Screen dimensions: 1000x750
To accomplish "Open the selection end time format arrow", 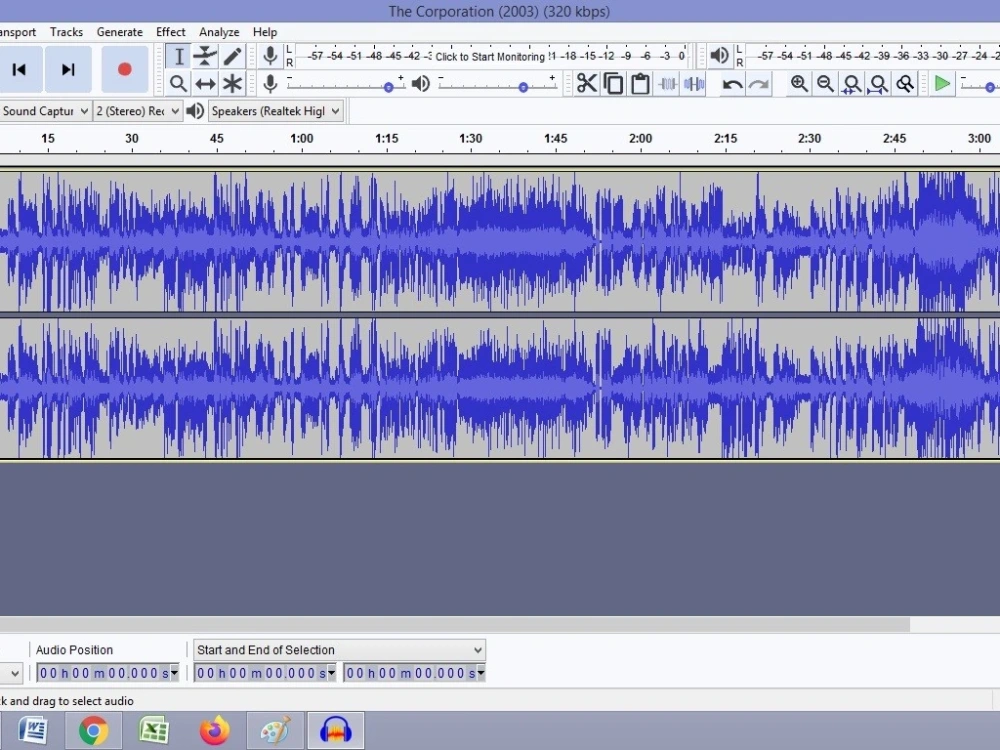I will click(481, 673).
